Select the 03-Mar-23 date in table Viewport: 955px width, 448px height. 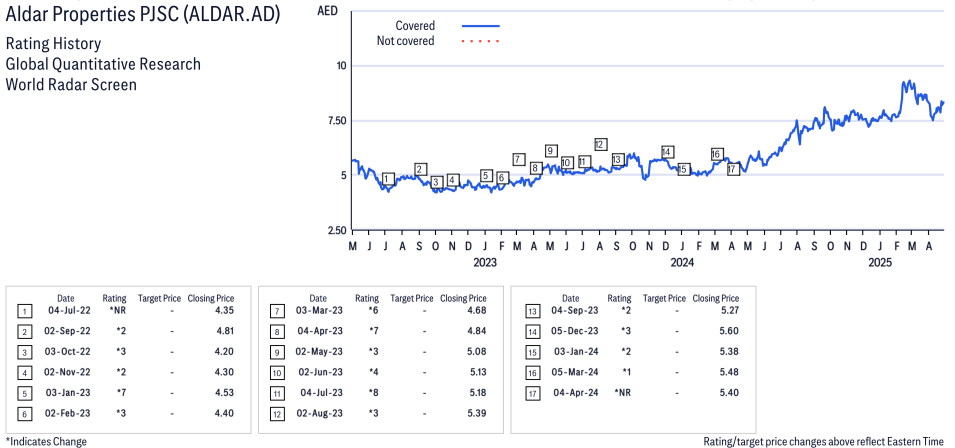(x=321, y=310)
